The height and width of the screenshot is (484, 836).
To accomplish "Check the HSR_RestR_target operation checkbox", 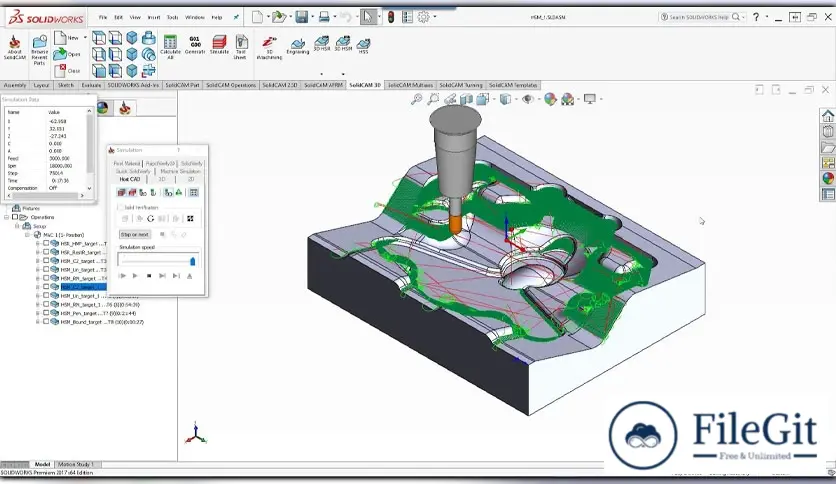I will [x=46, y=252].
